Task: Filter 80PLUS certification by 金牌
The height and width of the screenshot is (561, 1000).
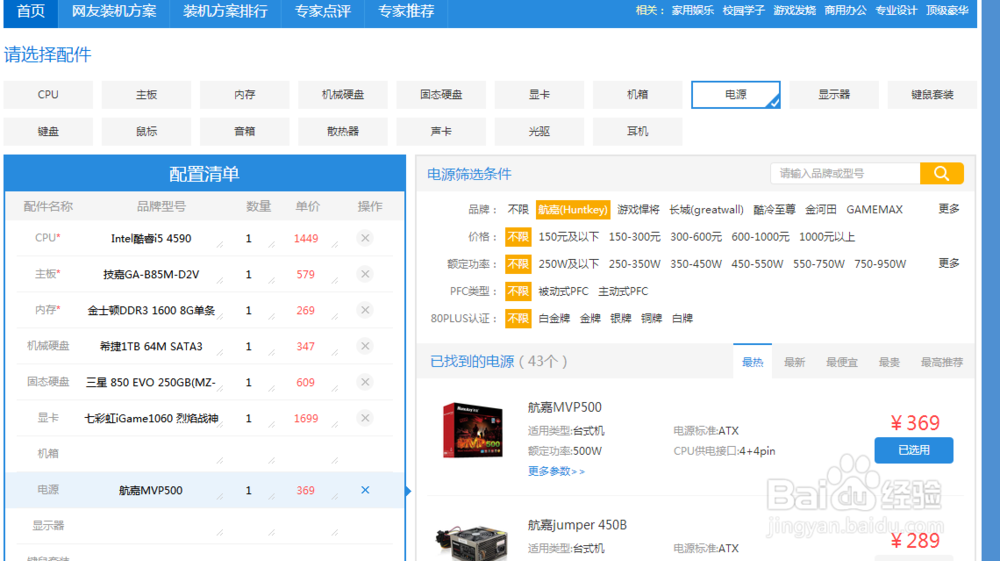Action: [x=590, y=318]
